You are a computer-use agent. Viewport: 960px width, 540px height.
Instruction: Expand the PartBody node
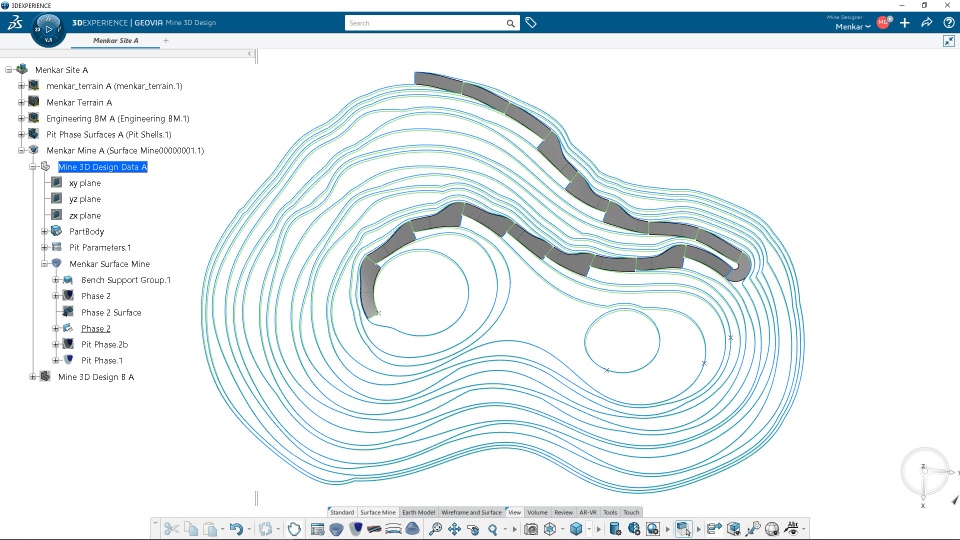pyautogui.click(x=44, y=231)
